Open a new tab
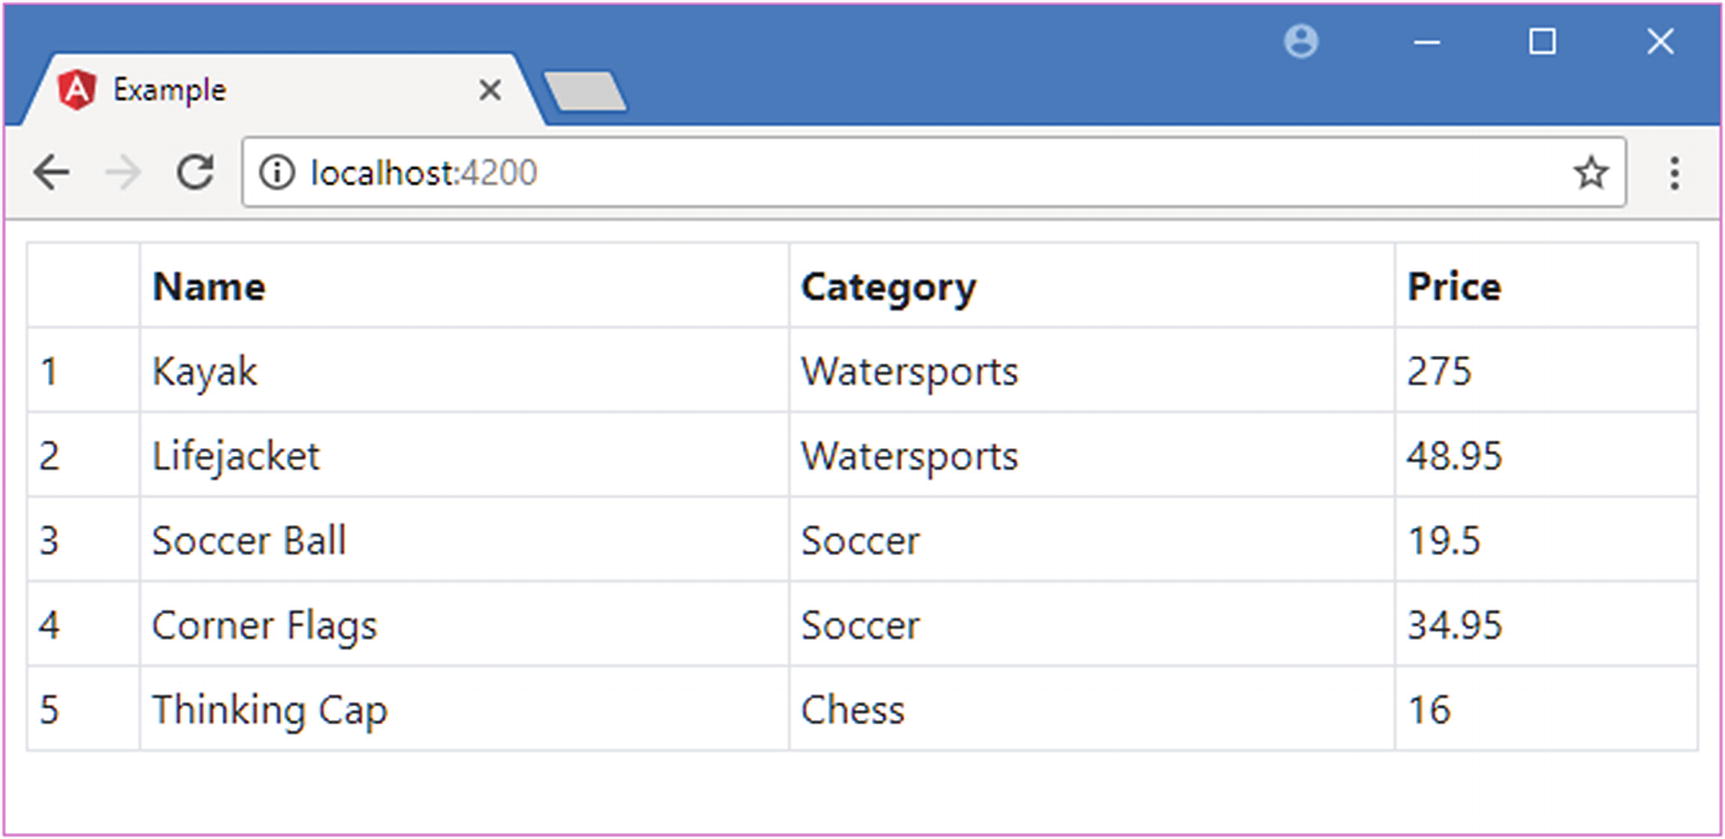 pos(586,91)
